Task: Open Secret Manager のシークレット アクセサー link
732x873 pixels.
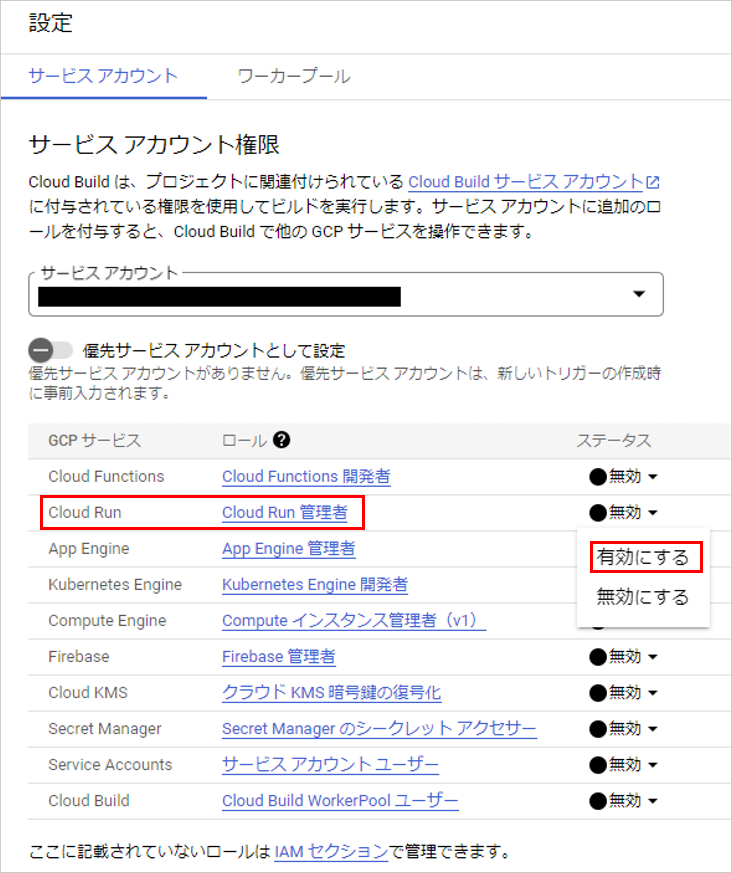Action: [x=379, y=729]
